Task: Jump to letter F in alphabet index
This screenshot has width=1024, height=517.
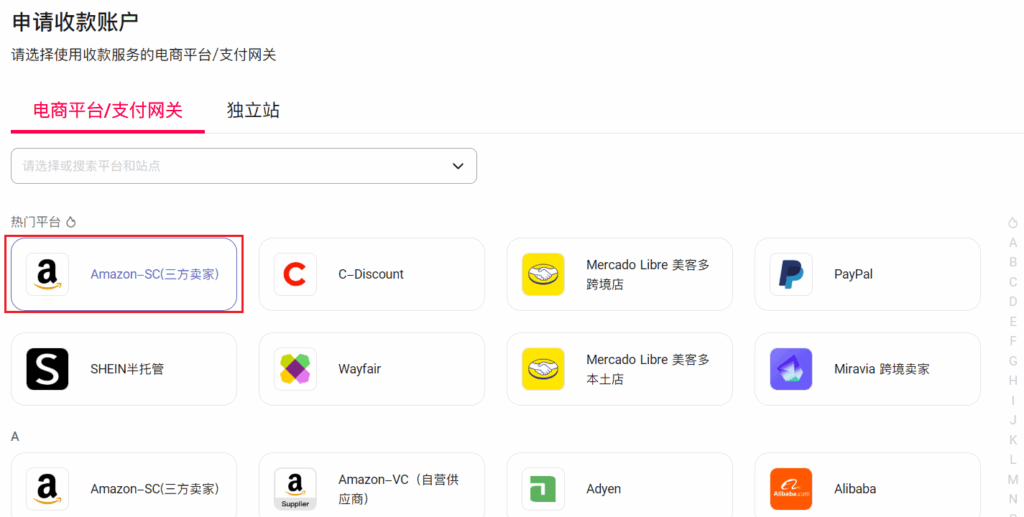Action: (1013, 341)
